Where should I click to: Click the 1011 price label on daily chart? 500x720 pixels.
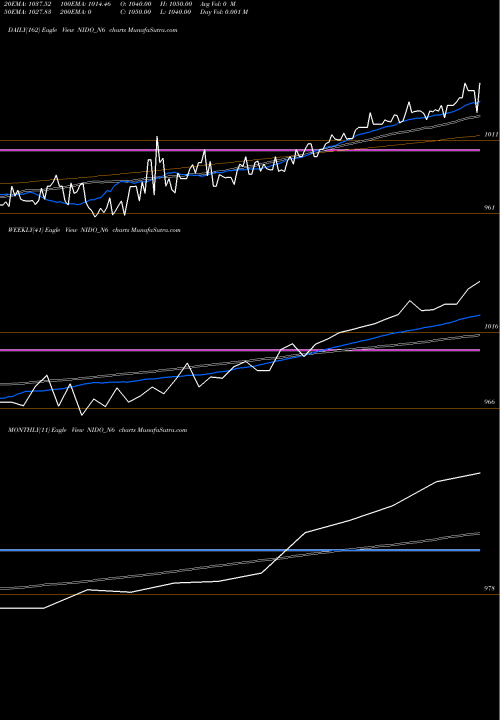coord(491,135)
